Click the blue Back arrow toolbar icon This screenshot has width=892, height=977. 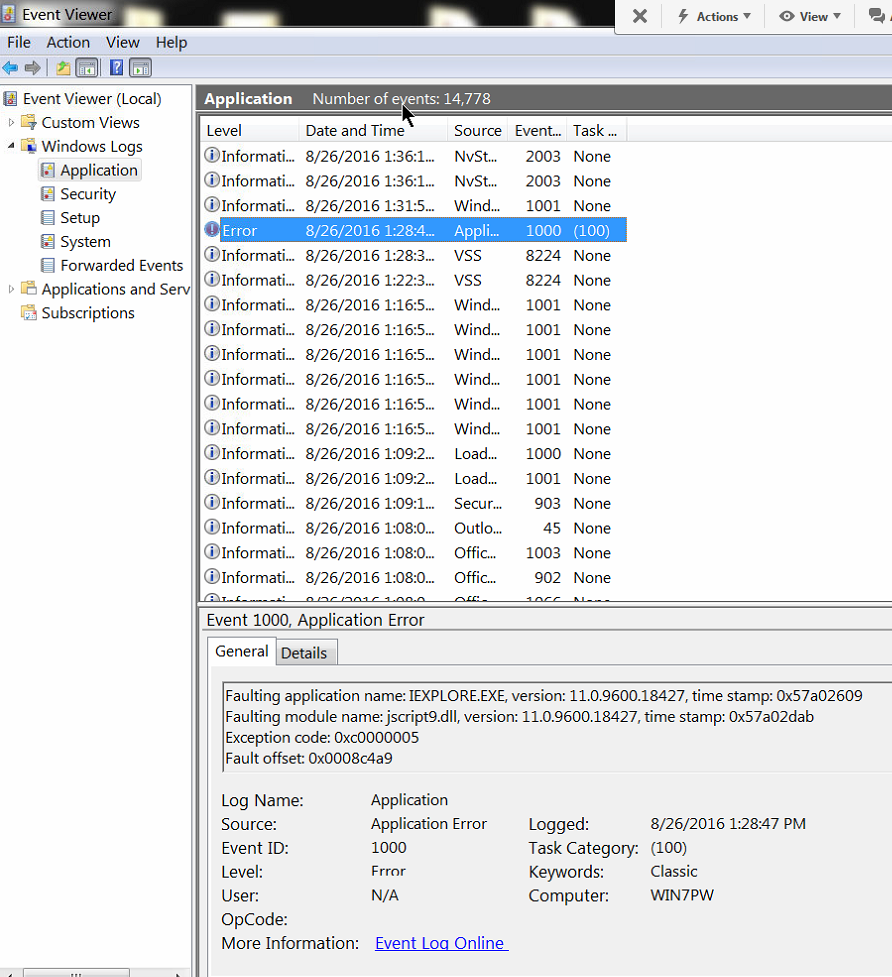(10, 68)
